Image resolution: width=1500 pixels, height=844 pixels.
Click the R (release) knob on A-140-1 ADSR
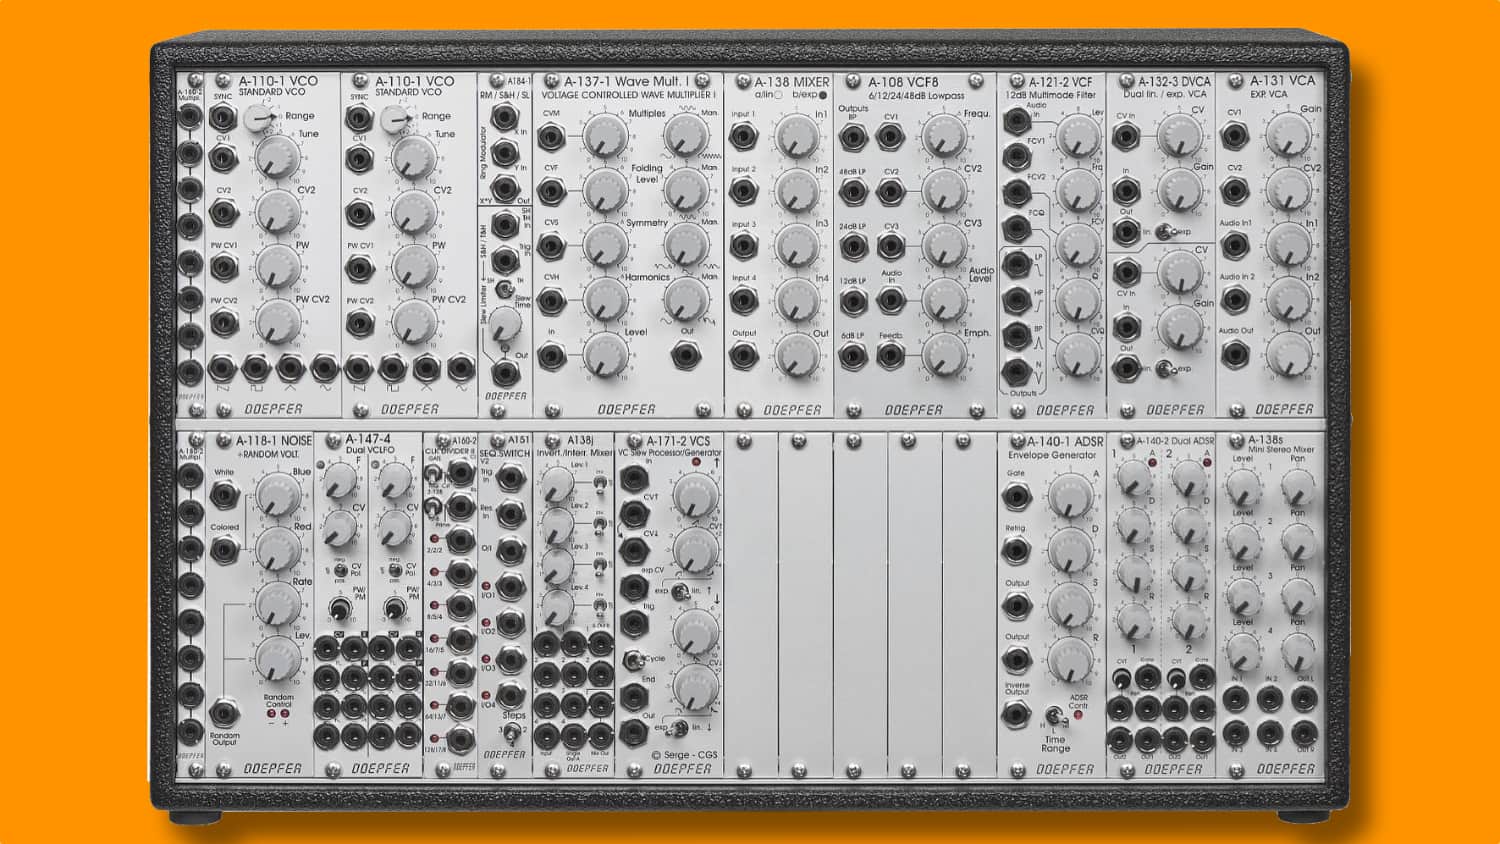pos(1069,660)
